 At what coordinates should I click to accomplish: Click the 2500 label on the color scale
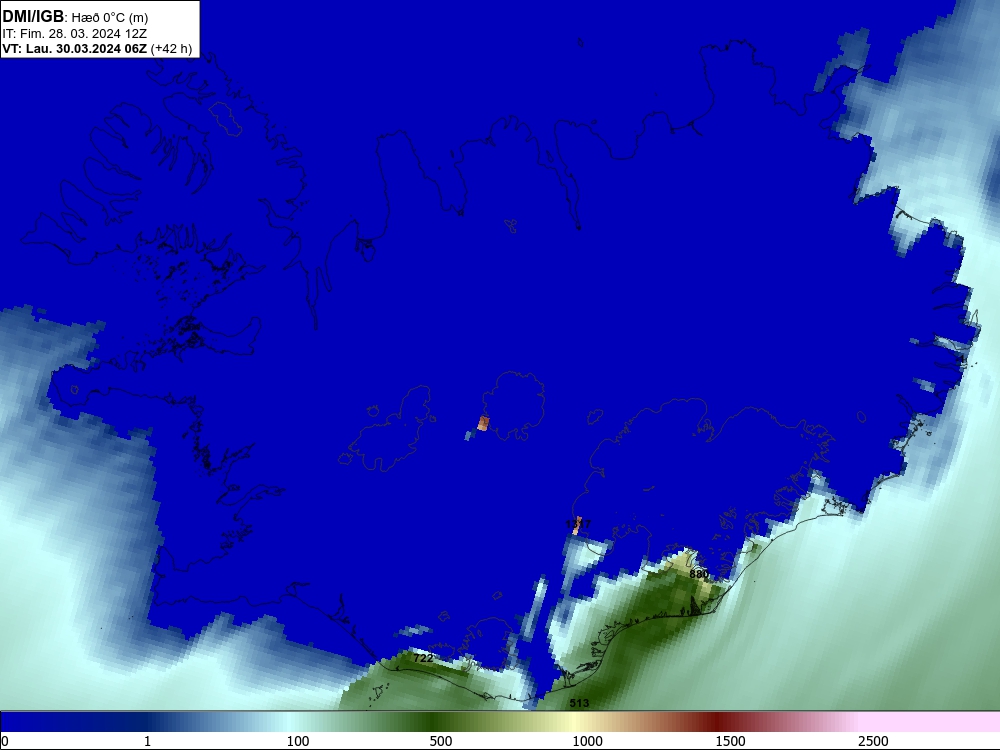873,741
